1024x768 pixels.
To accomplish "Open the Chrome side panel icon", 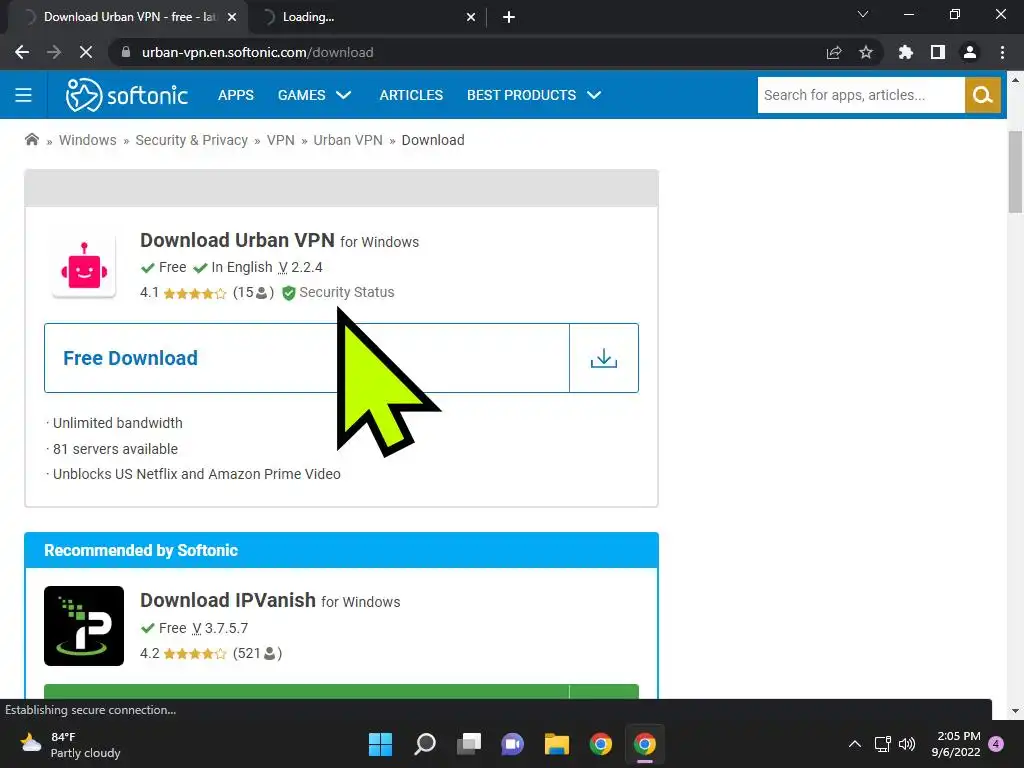I will tap(938, 52).
